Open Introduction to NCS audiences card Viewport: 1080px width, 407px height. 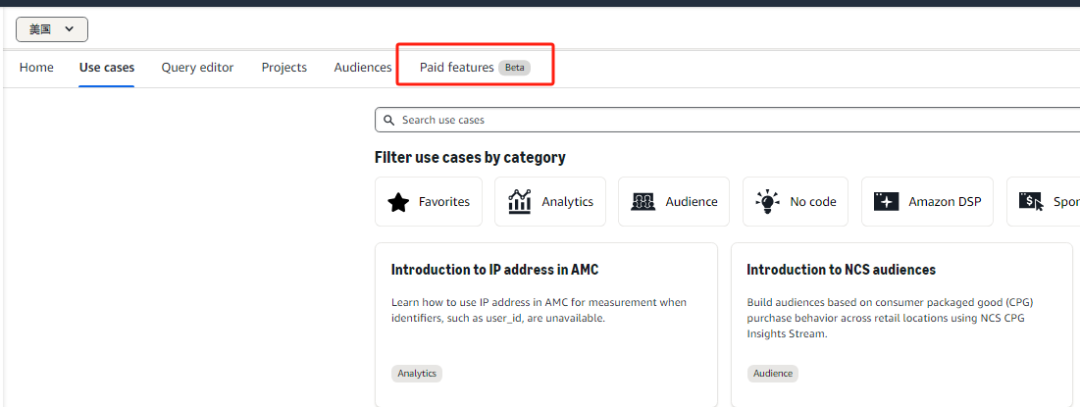pos(840,270)
